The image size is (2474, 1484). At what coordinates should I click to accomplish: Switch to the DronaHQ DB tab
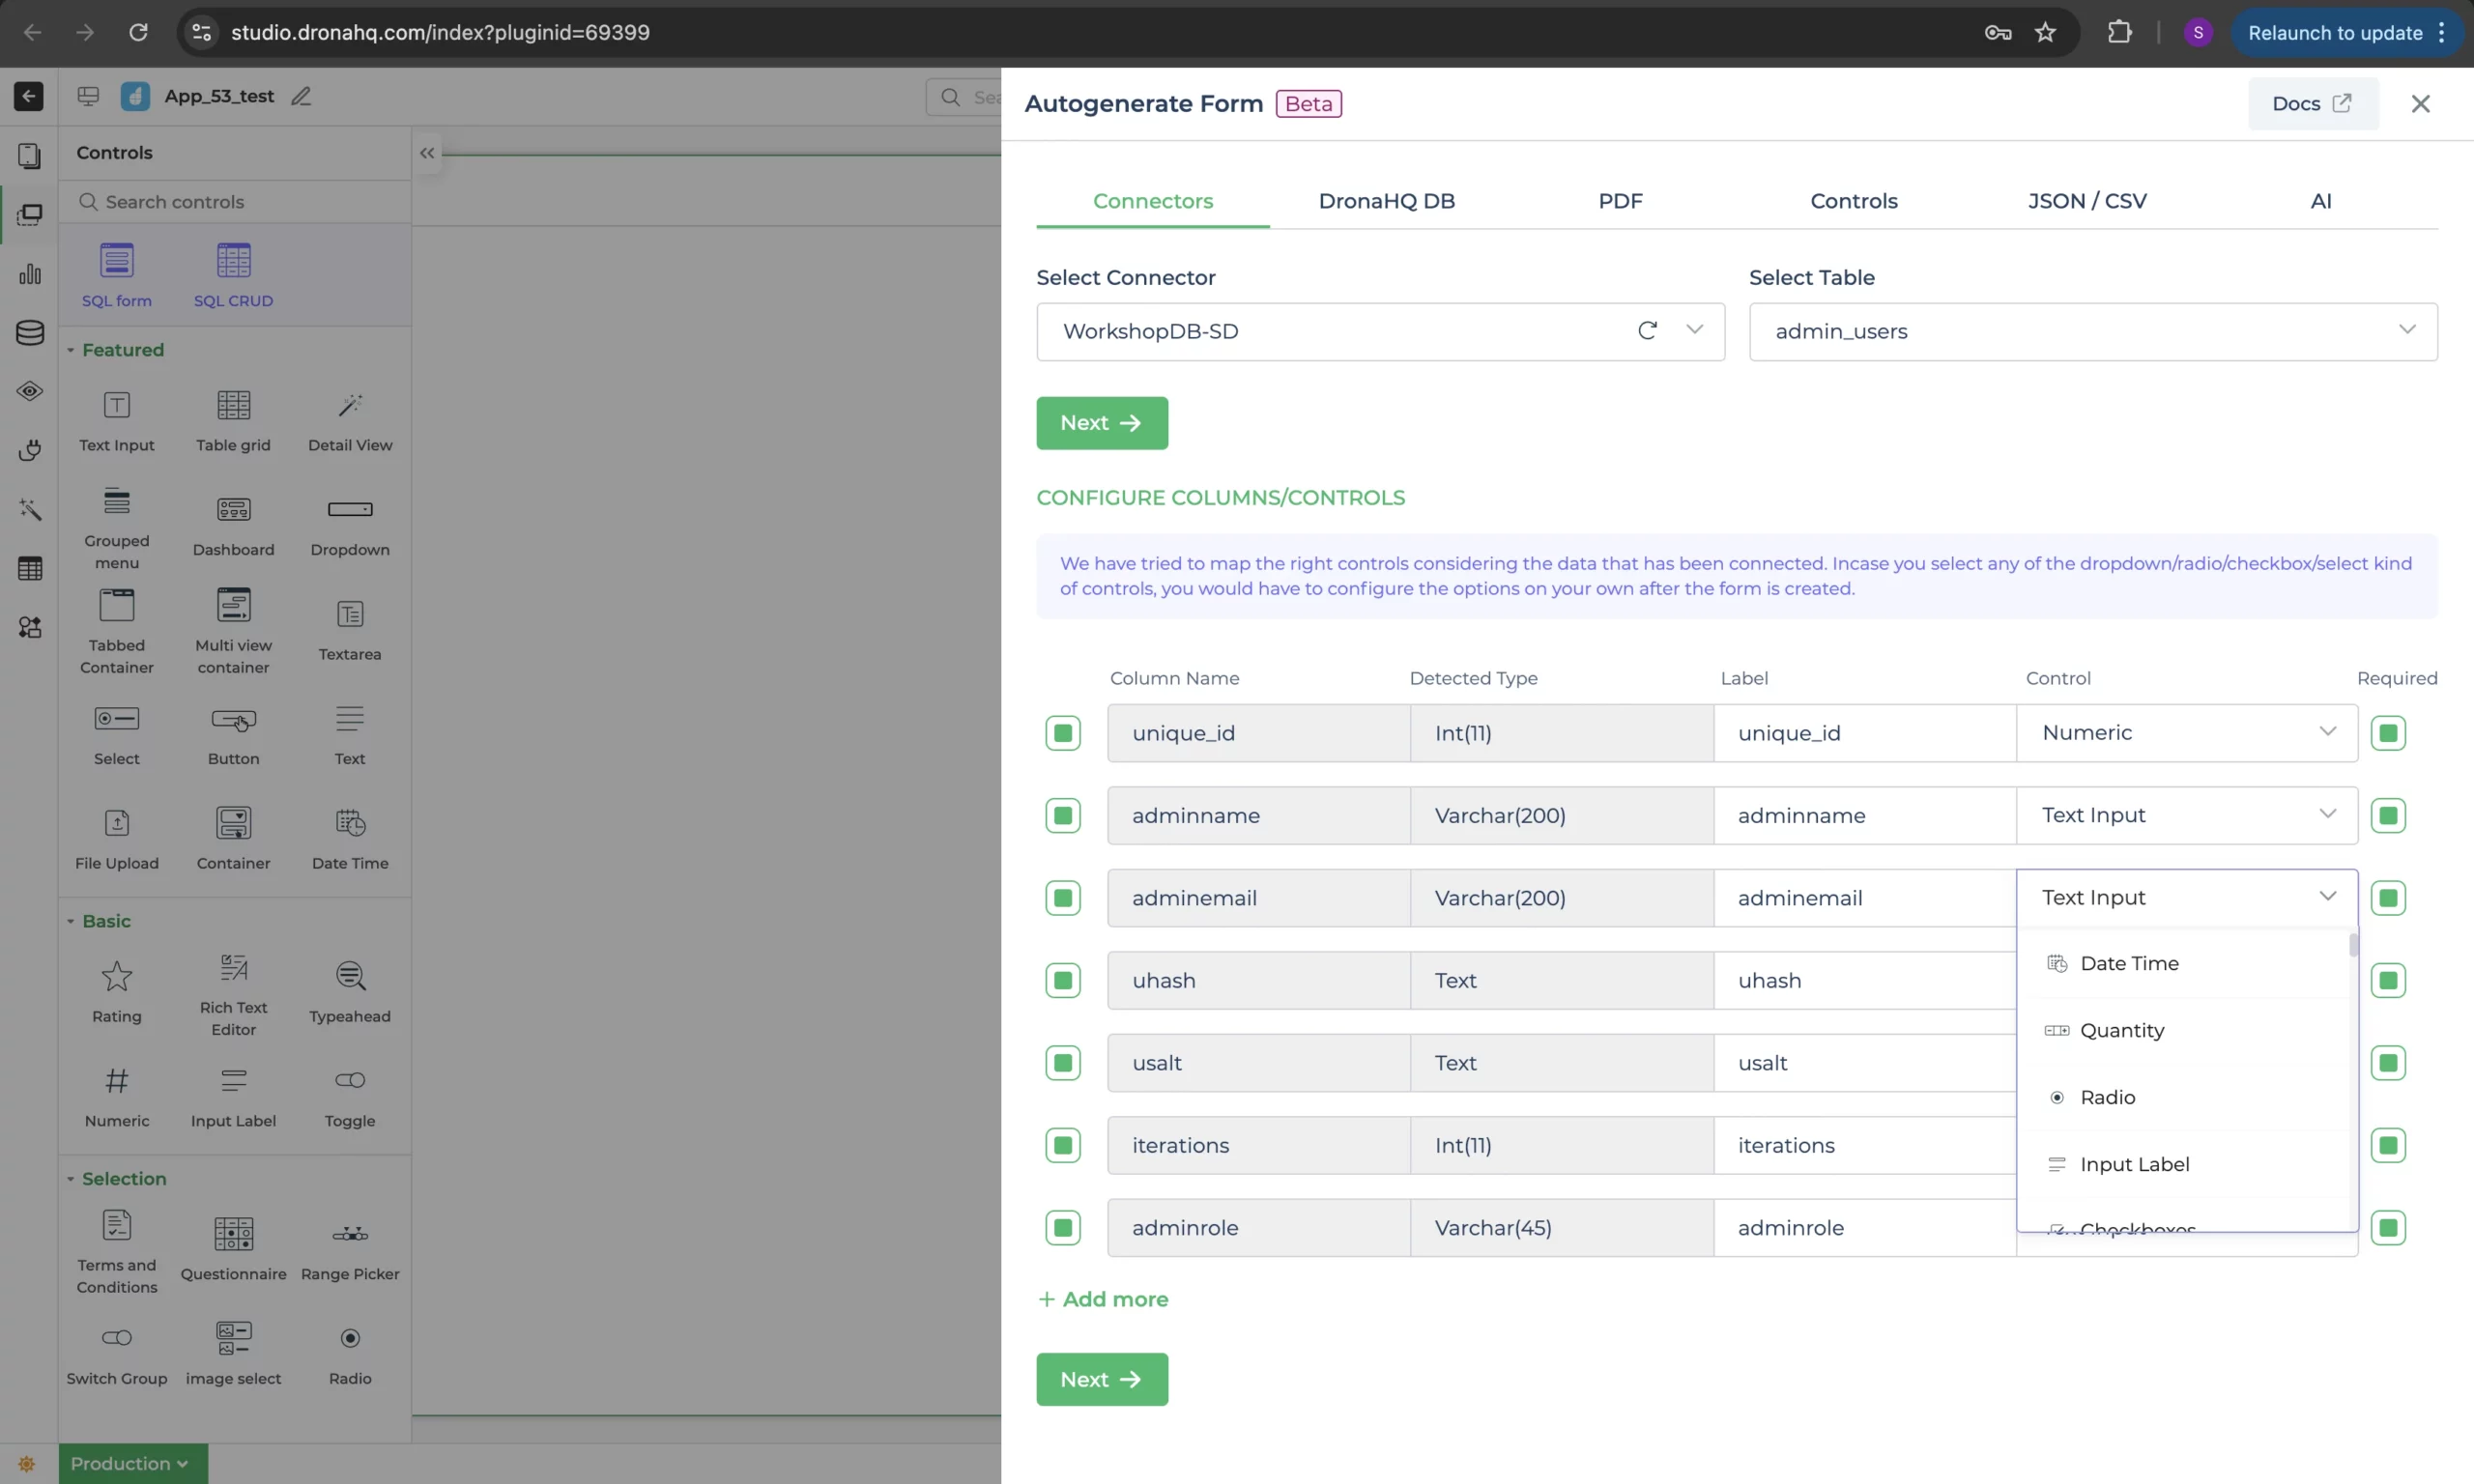click(1386, 201)
